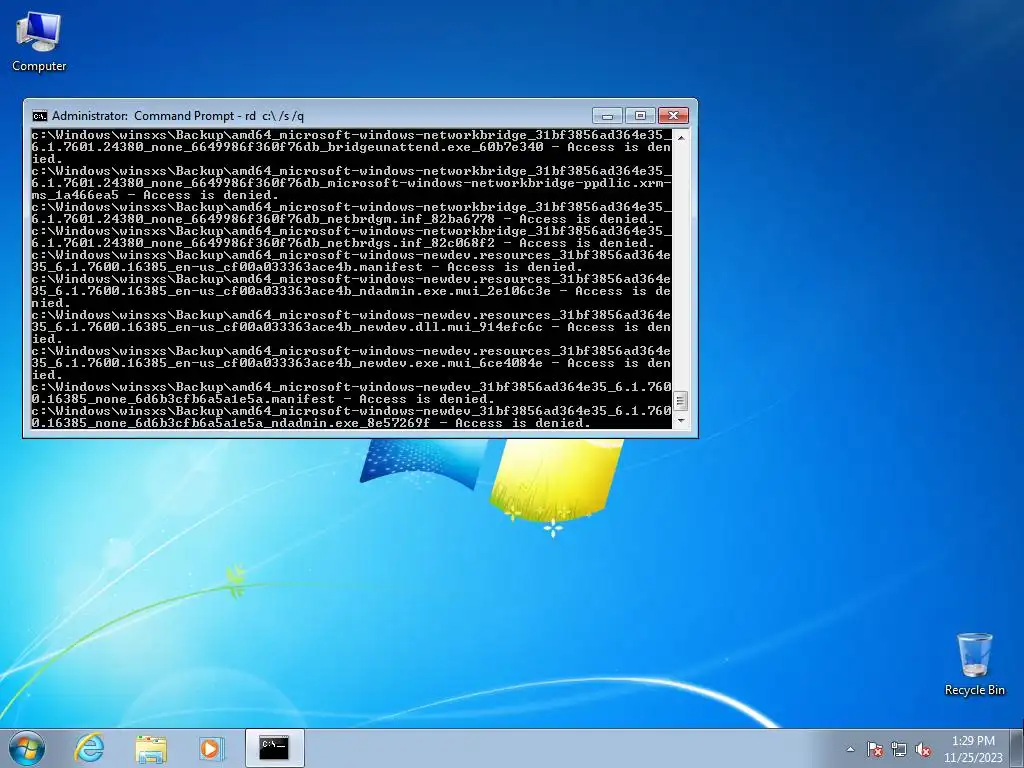Launch Windows Media Player from taskbar
Viewport: 1024px width, 768px height.
pos(211,748)
